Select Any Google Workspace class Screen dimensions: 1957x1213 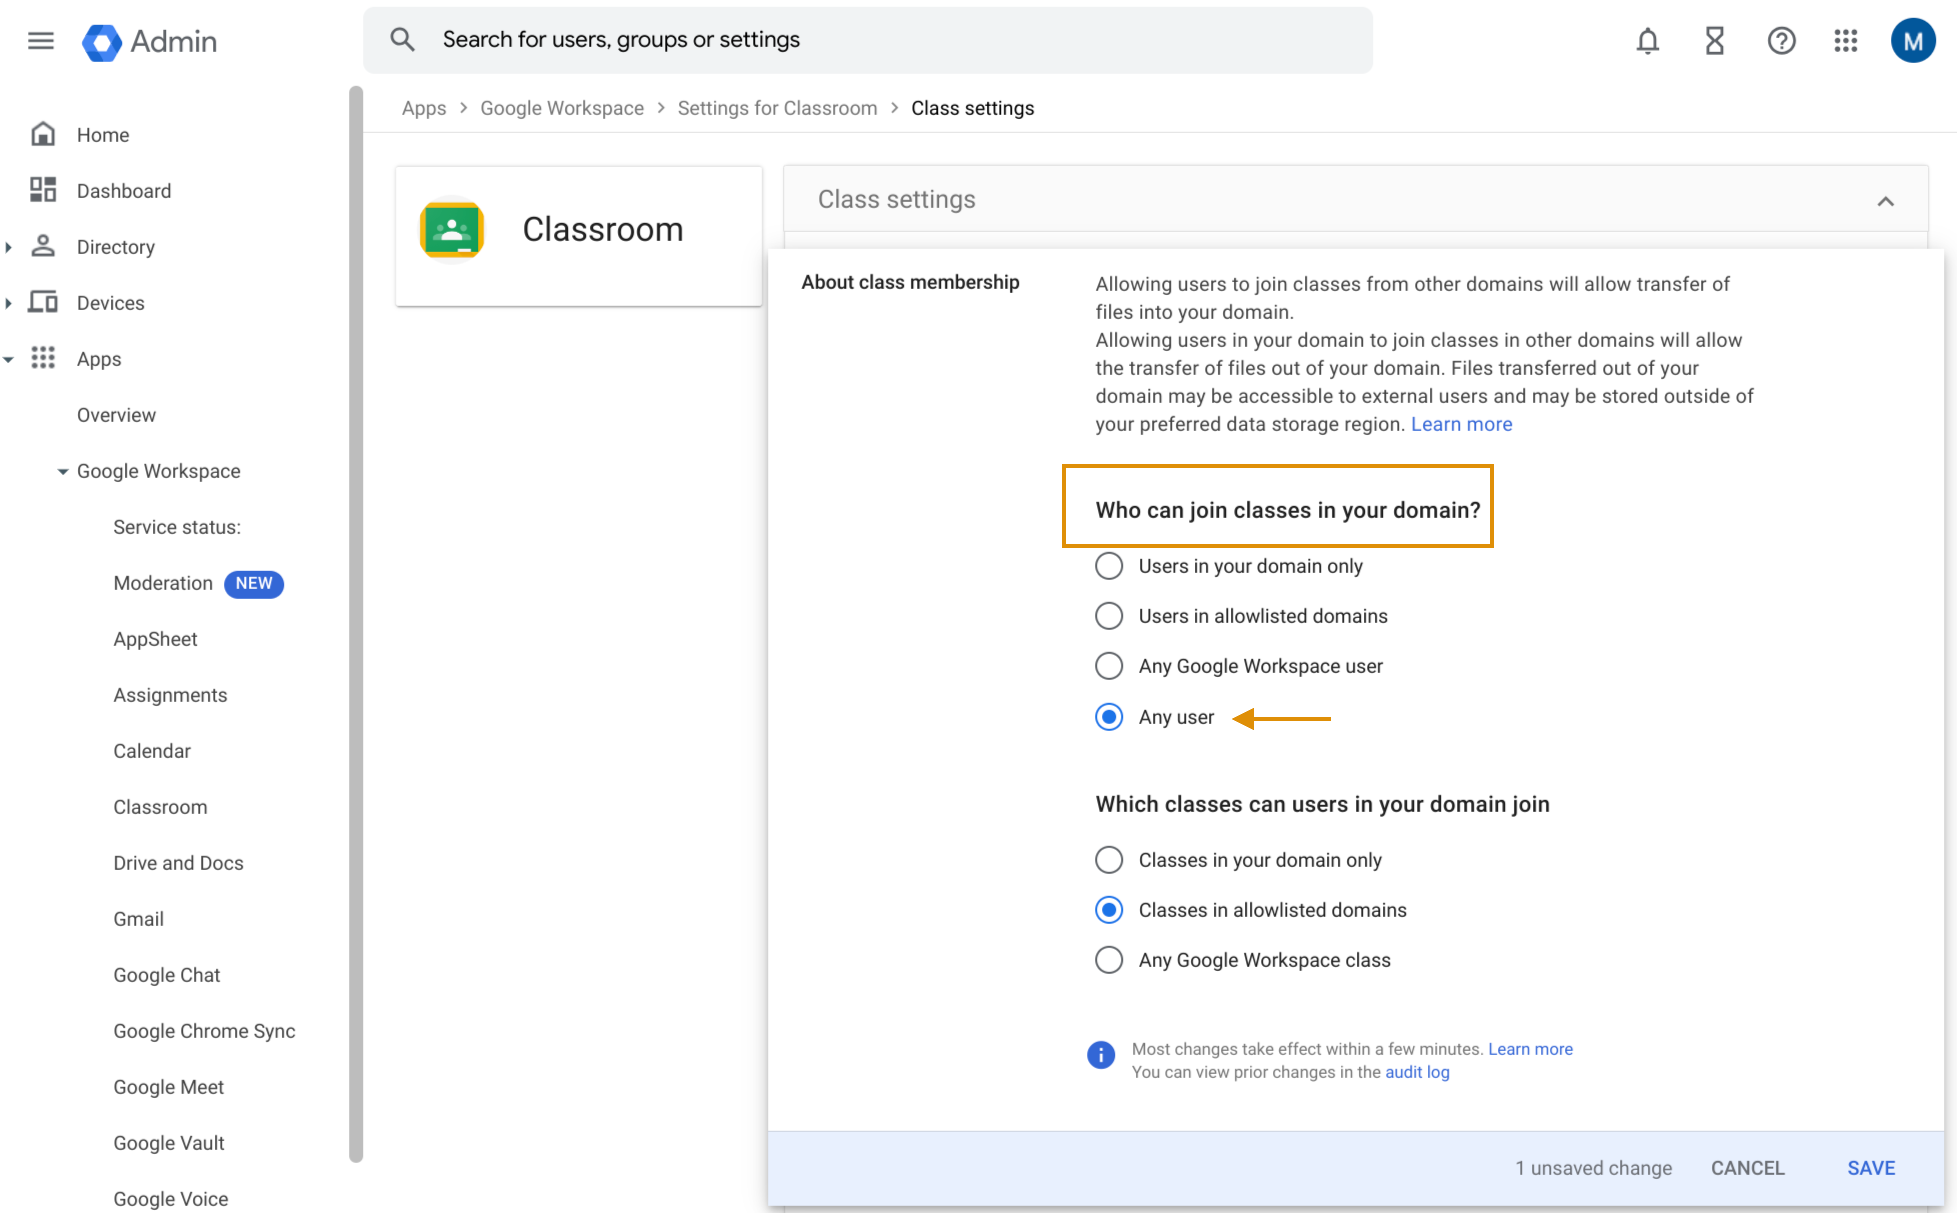(x=1109, y=960)
